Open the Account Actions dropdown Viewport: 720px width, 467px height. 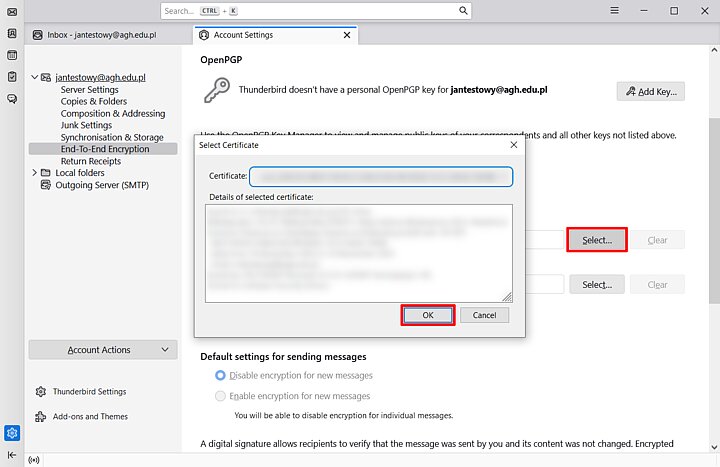coord(103,350)
